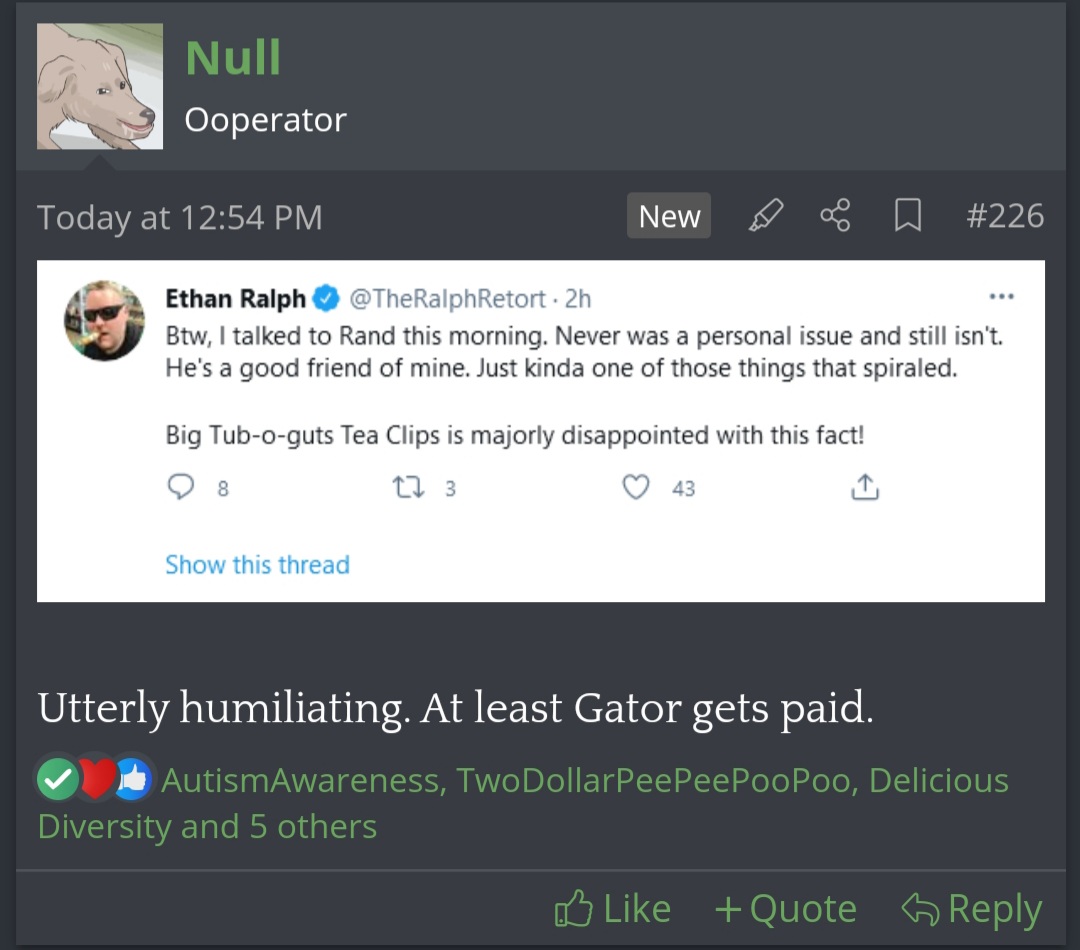
Task: Open Null's username profile link
Action: coord(233,58)
